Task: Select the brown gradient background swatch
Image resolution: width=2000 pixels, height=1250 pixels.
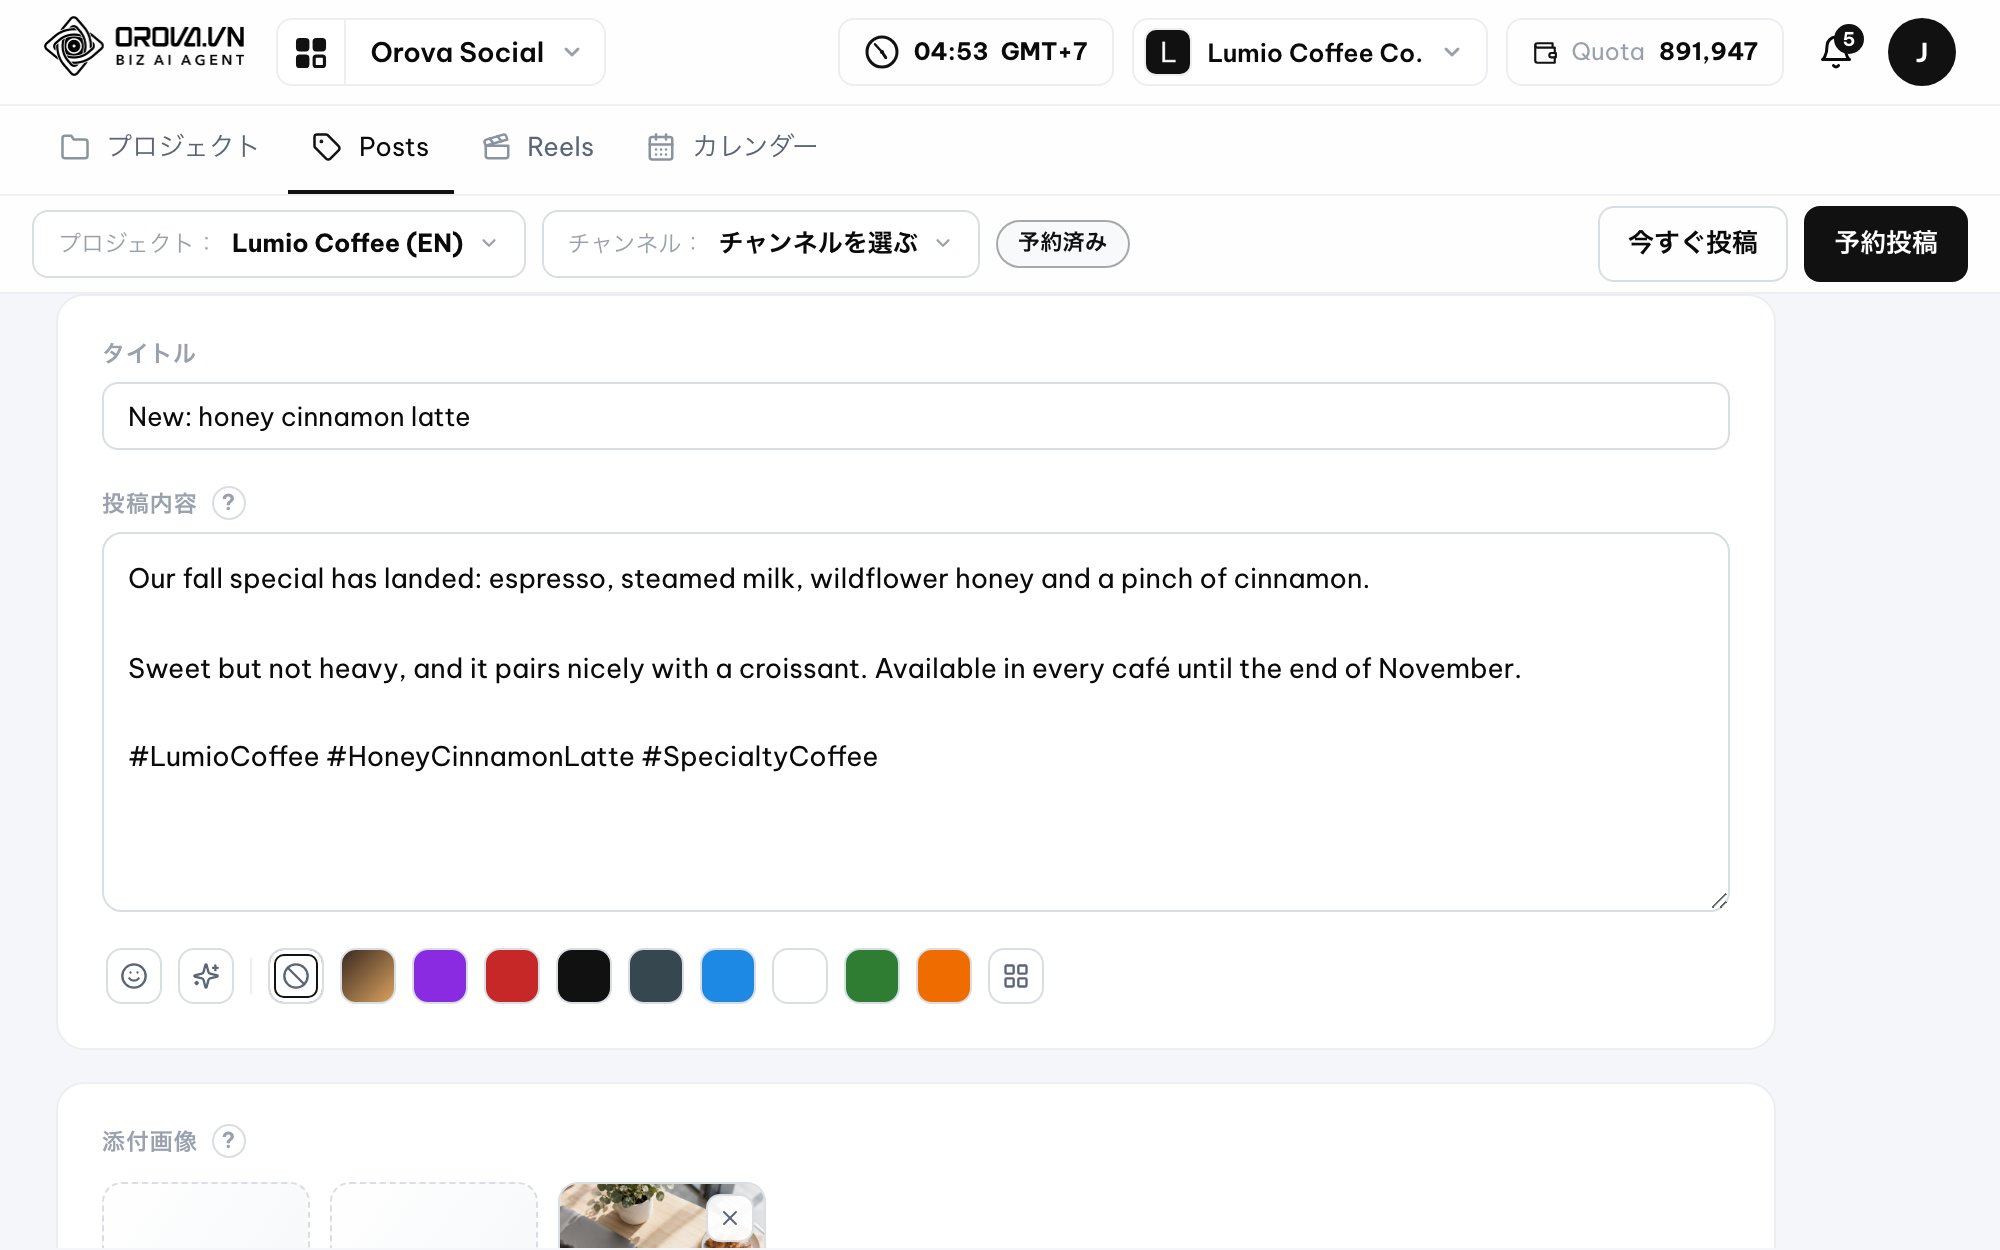Action: (368, 975)
